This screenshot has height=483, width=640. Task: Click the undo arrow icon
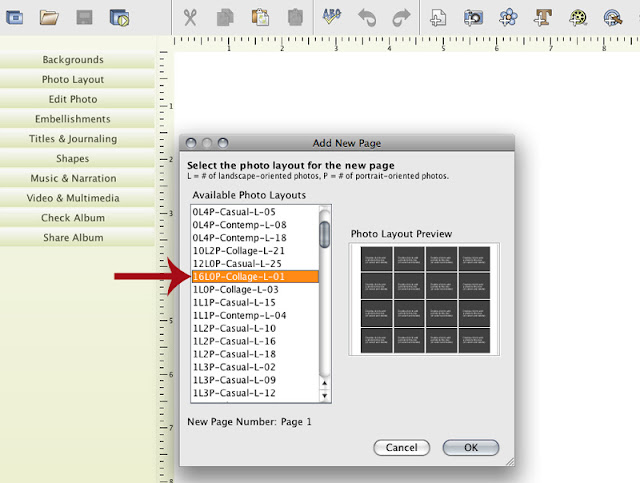click(367, 18)
